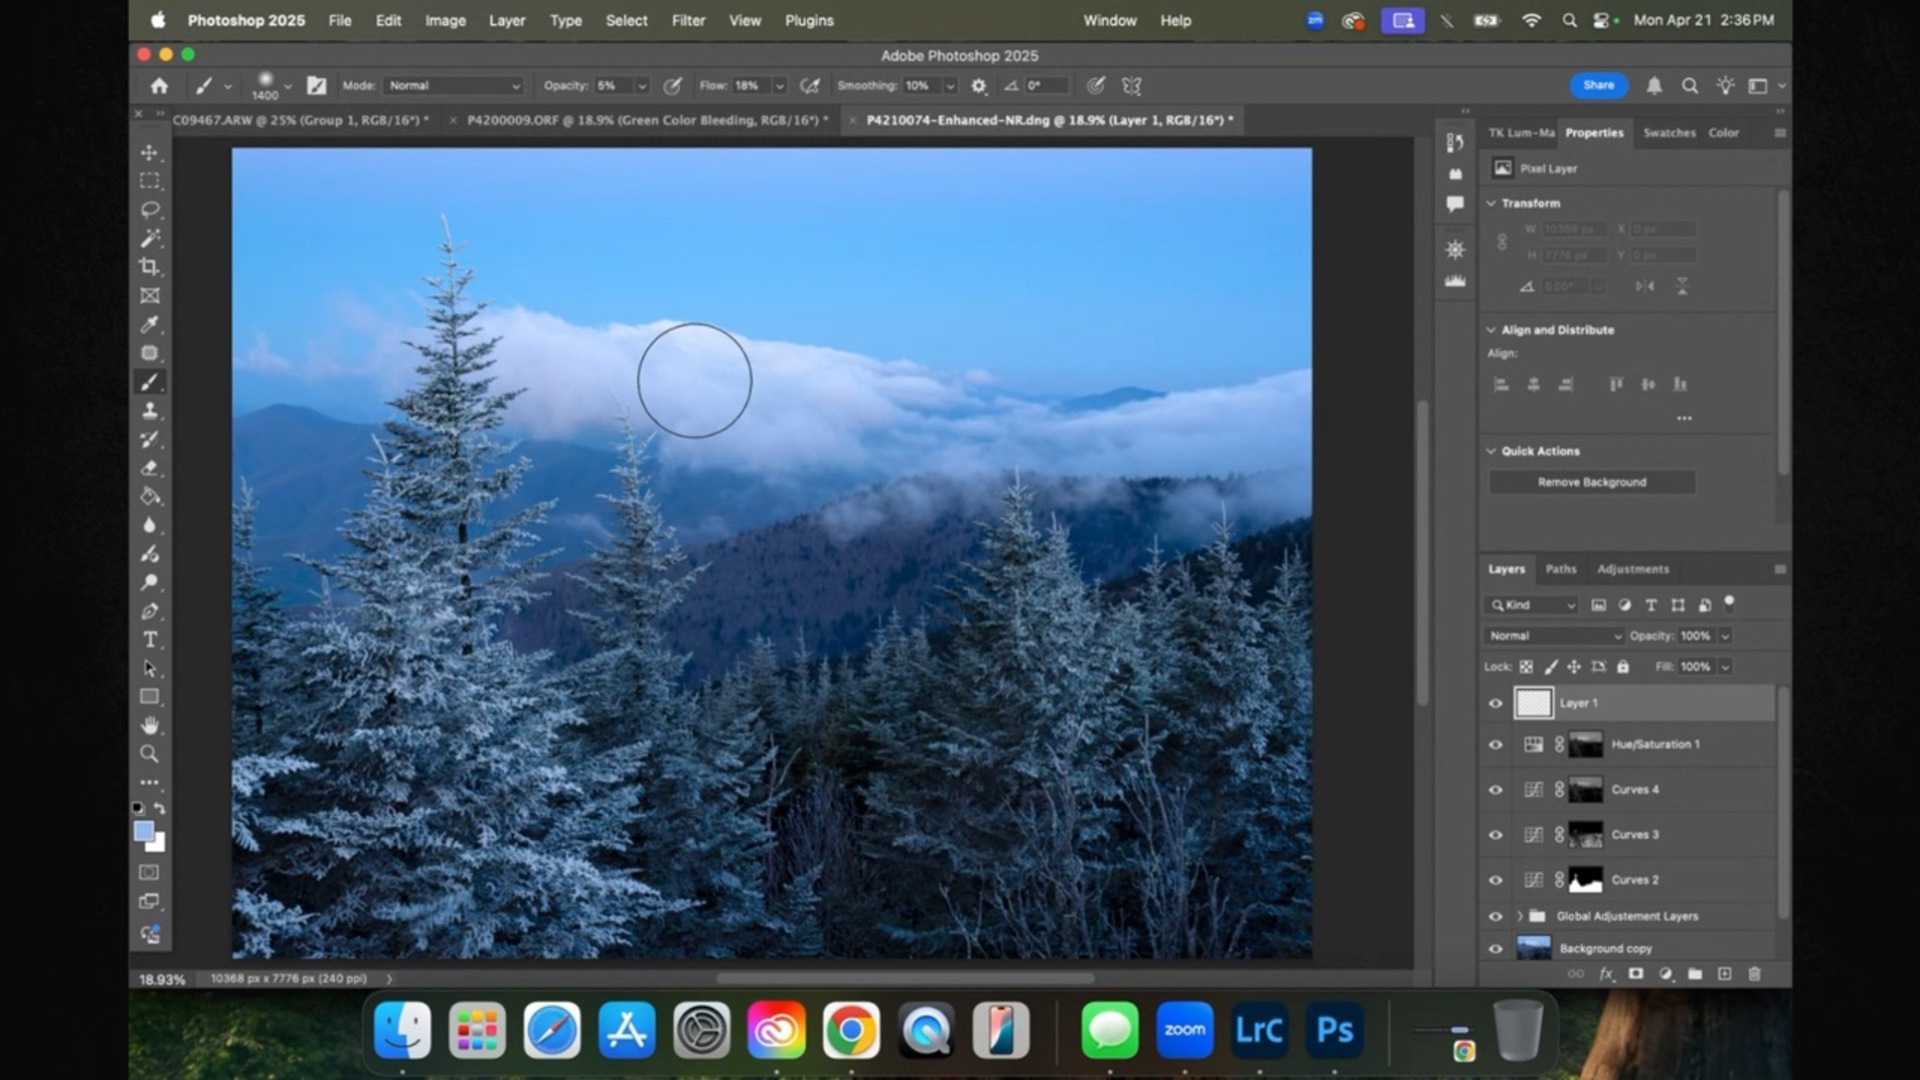This screenshot has width=1920, height=1080.
Task: Select the Type tool
Action: click(150, 640)
